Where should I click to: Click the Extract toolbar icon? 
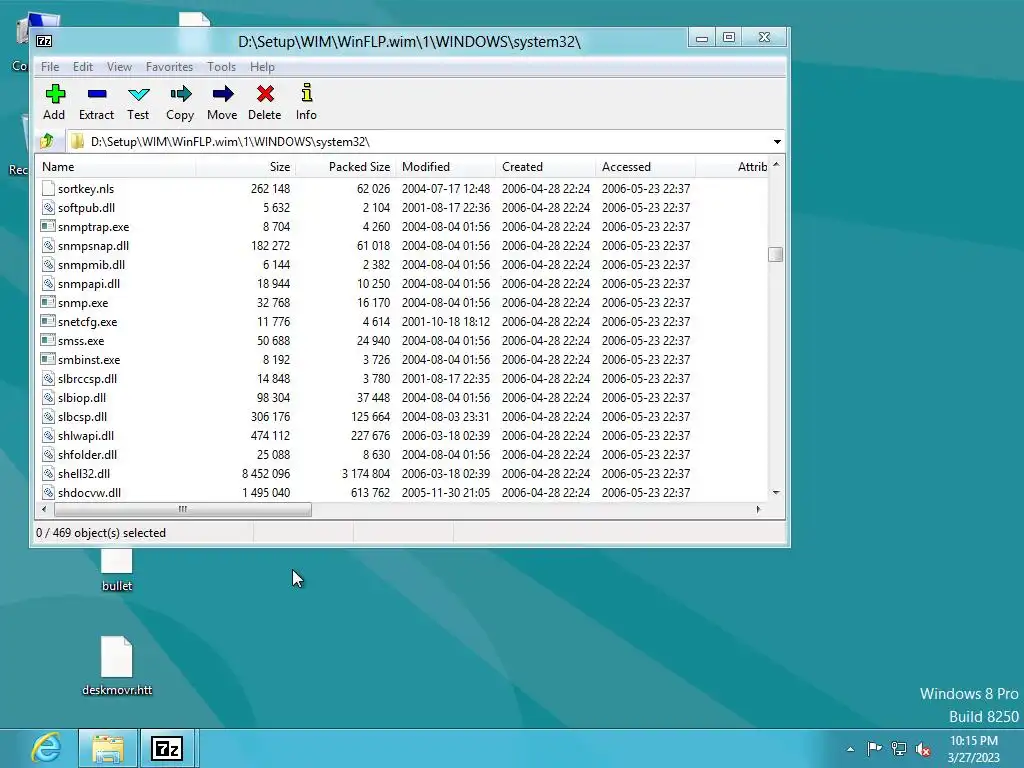click(97, 94)
